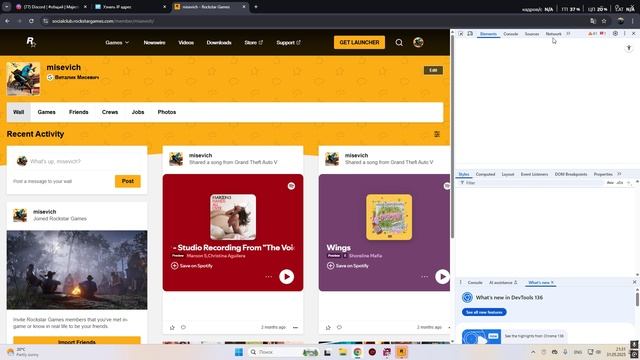This screenshot has height=360, width=640.
Task: Open Chrome from the taskbar
Action: (x=357, y=352)
